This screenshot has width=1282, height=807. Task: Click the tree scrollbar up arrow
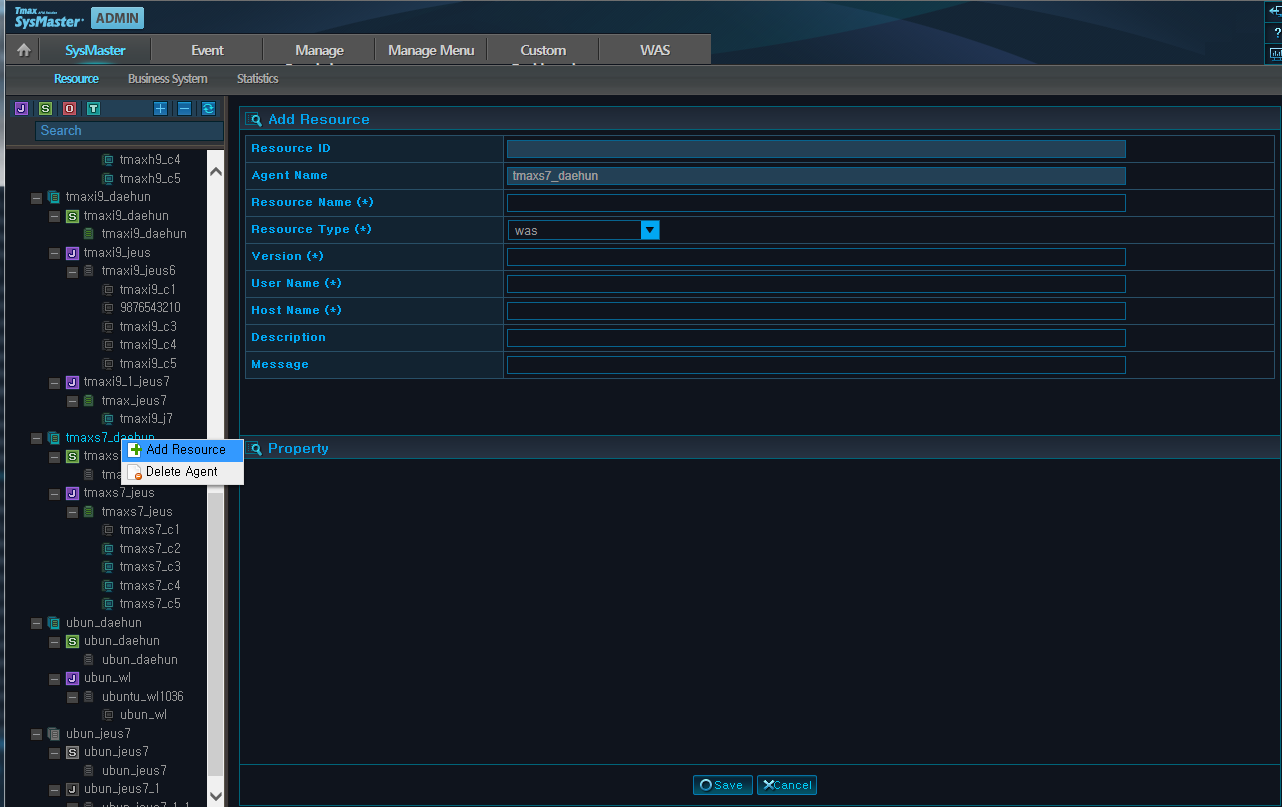click(x=216, y=172)
